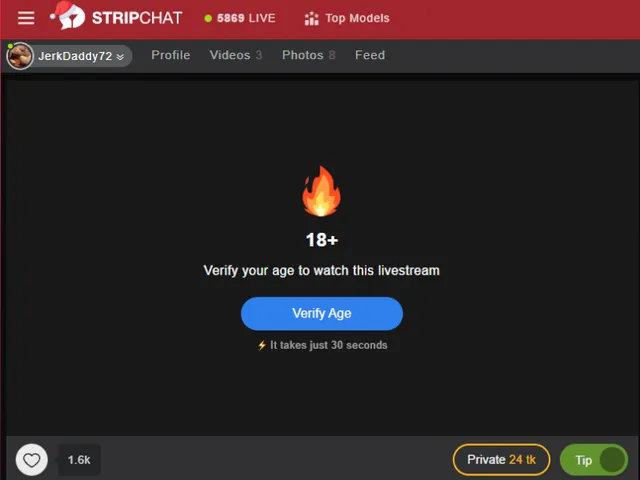Expand the JerkDaddy72 username dropdown chevron
This screenshot has height=480, width=640.
point(120,57)
